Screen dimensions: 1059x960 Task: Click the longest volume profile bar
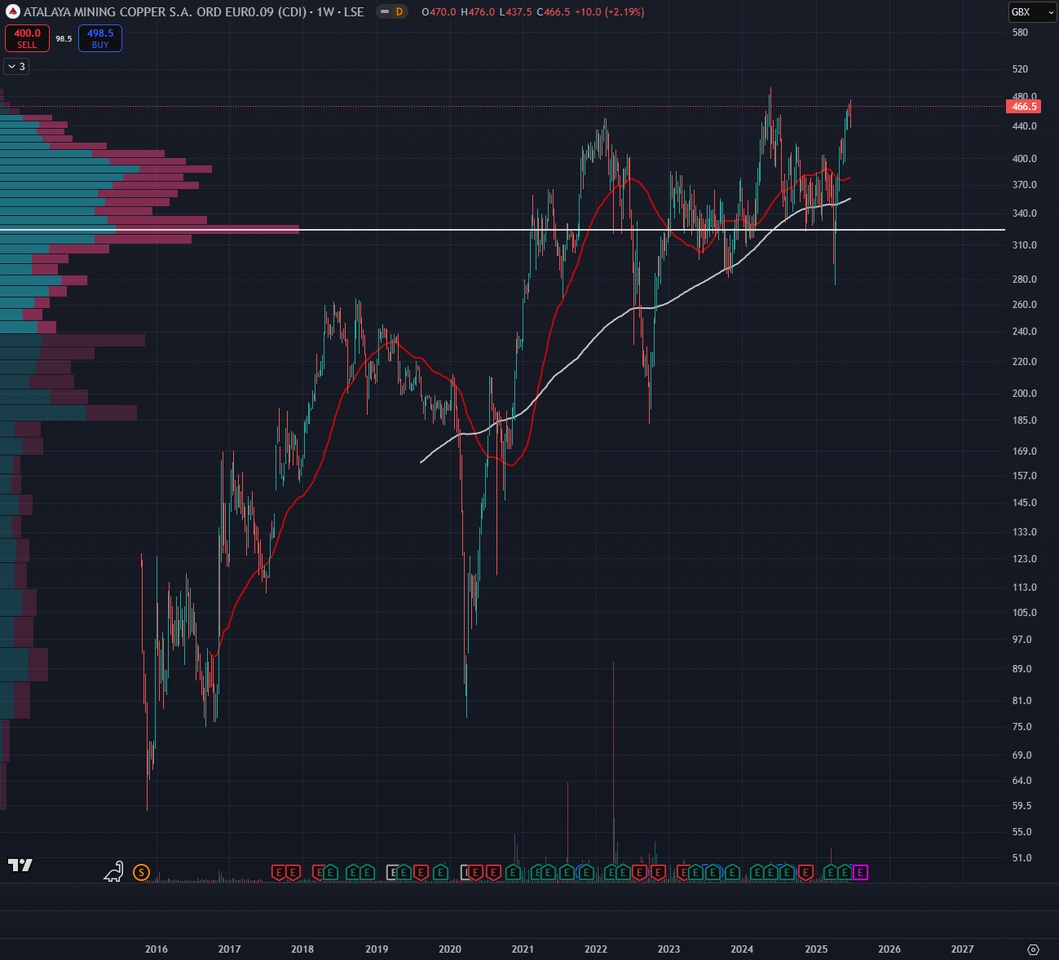pyautogui.click(x=149, y=229)
